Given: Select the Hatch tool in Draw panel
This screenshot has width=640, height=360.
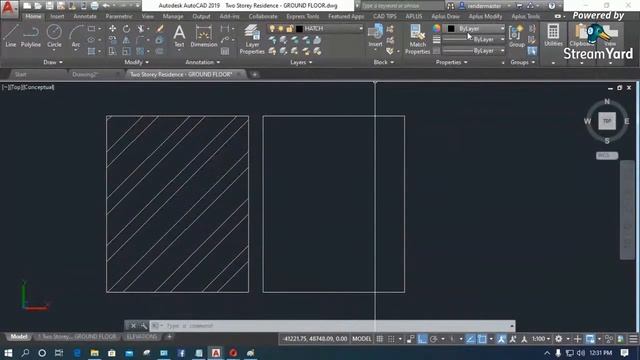Looking at the screenshot, I should coord(91,51).
